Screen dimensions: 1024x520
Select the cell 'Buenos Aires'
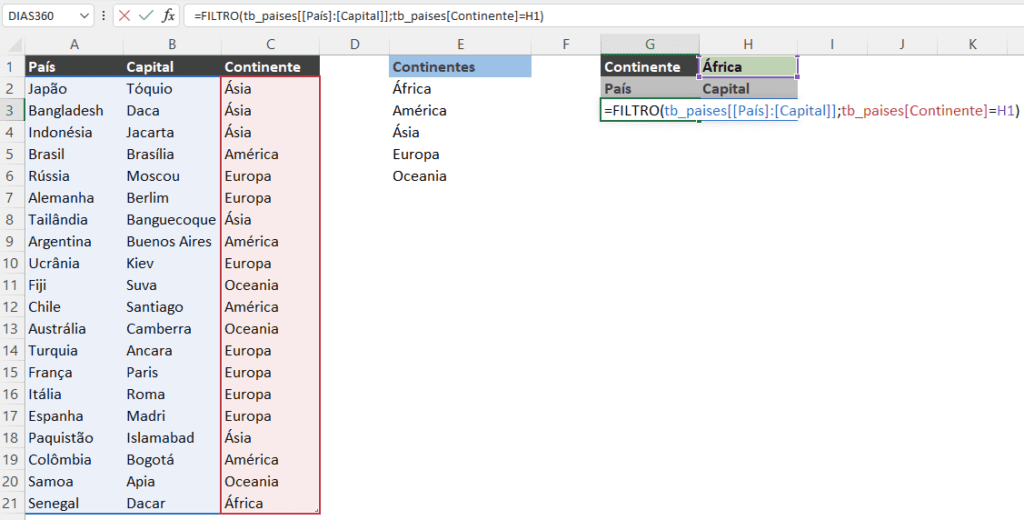coord(172,241)
